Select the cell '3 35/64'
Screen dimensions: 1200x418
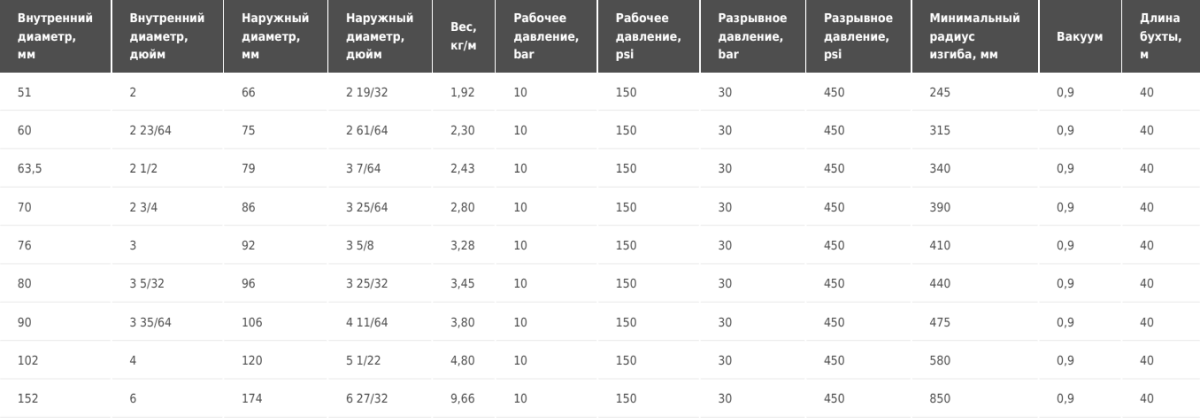148,323
